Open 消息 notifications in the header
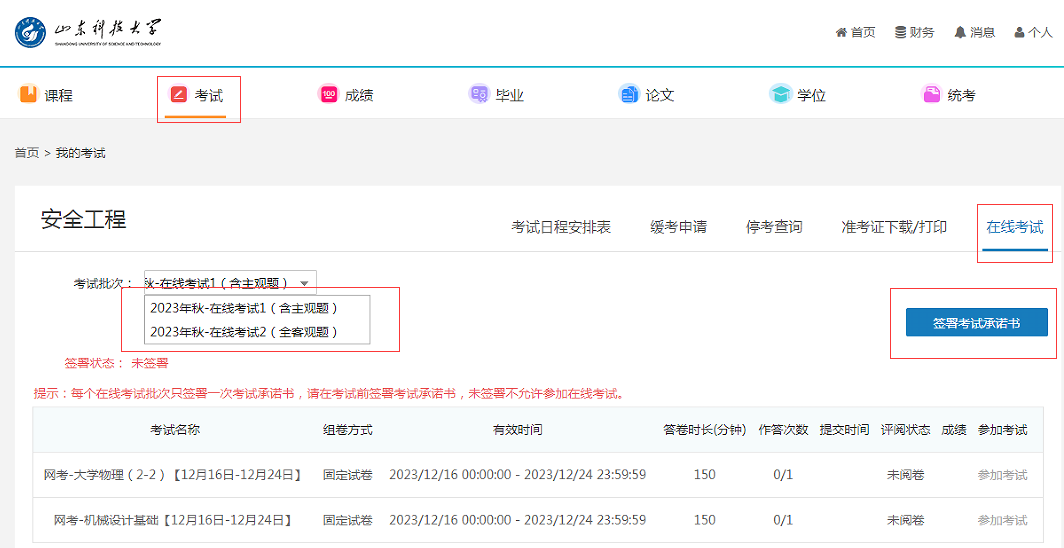This screenshot has height=548, width=1064. [x=974, y=32]
